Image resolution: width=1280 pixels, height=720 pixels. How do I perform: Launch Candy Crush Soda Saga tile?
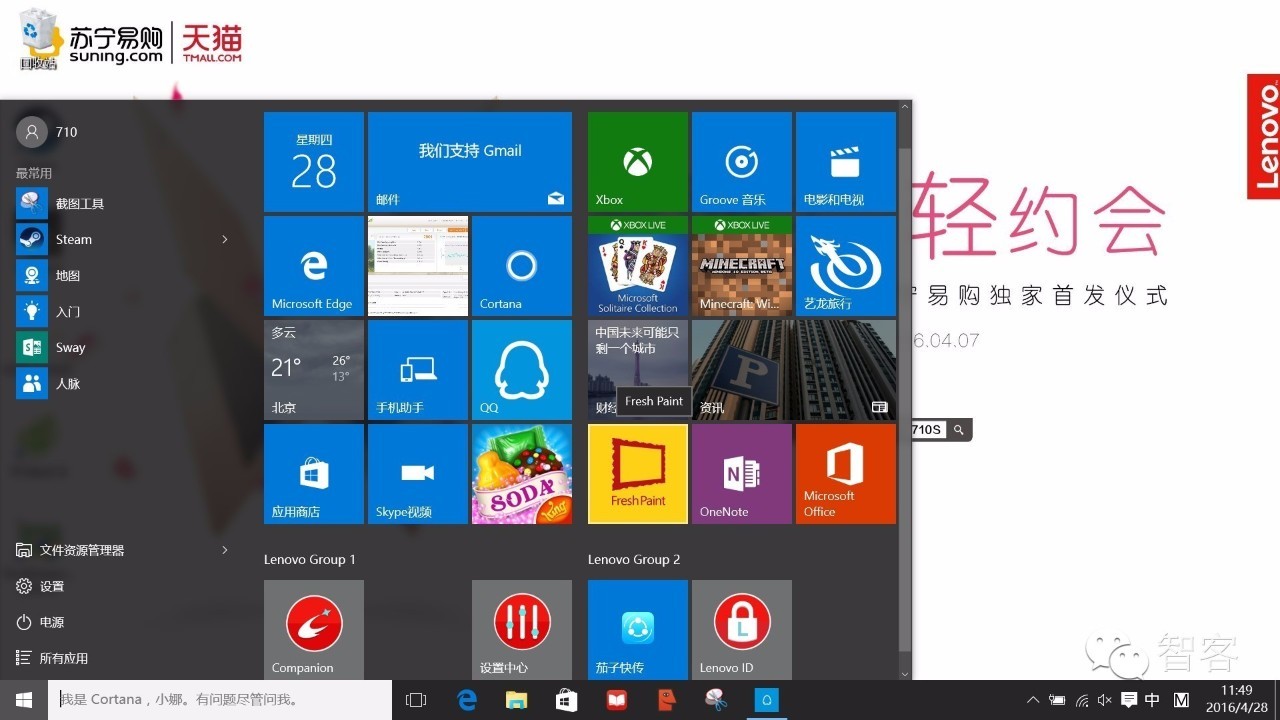coord(521,473)
